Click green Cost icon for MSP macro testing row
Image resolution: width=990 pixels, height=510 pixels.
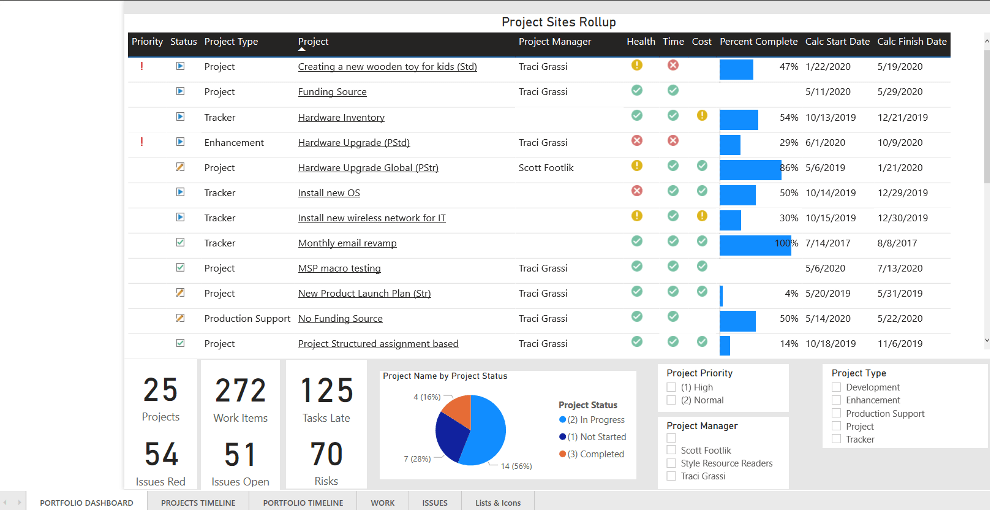[702, 266]
